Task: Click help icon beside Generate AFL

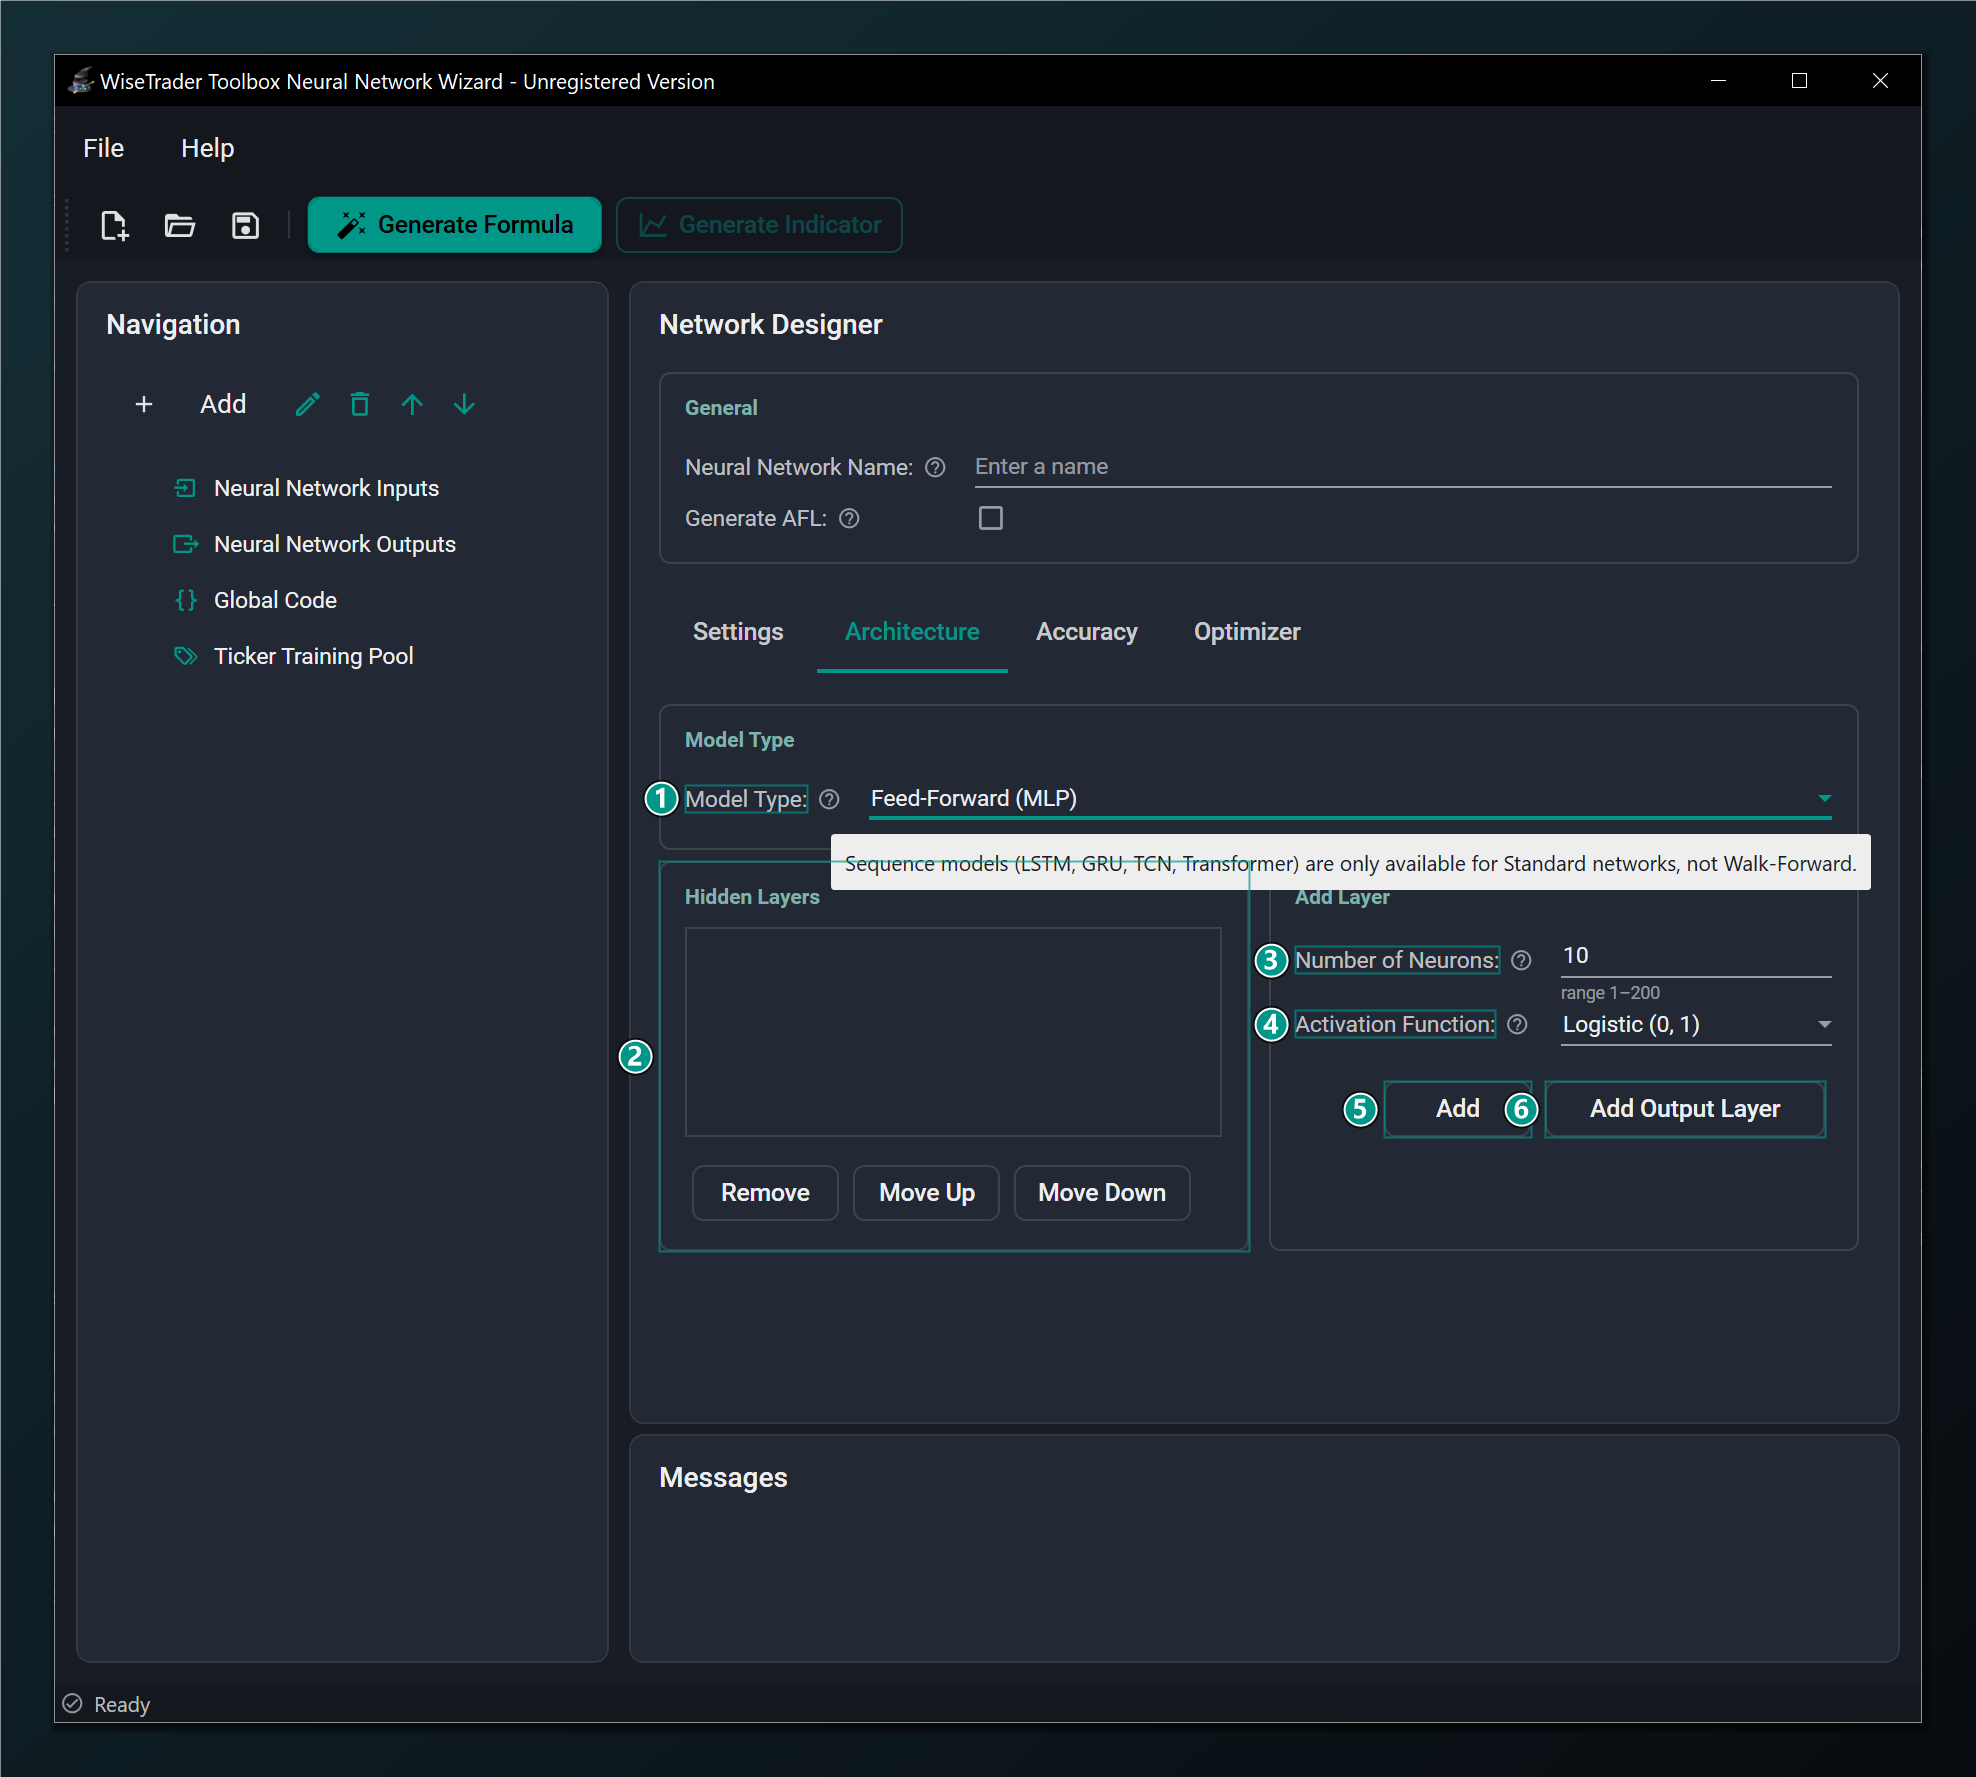Action: point(849,518)
